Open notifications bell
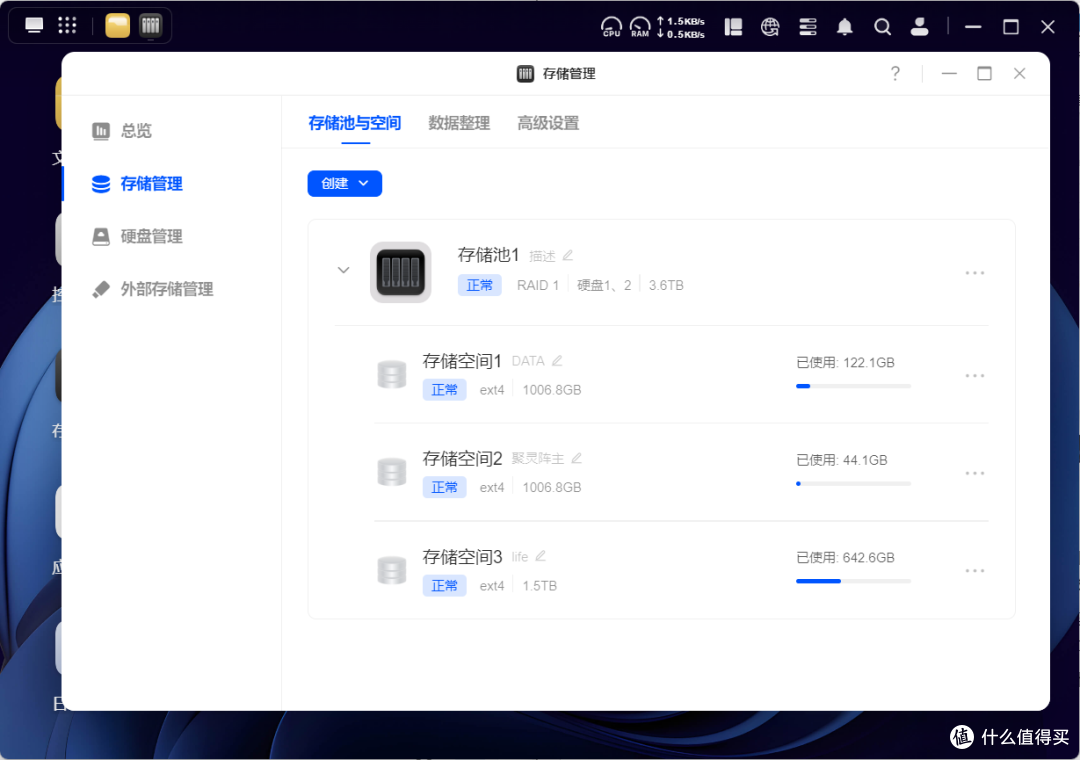The width and height of the screenshot is (1080, 760). [x=844, y=27]
